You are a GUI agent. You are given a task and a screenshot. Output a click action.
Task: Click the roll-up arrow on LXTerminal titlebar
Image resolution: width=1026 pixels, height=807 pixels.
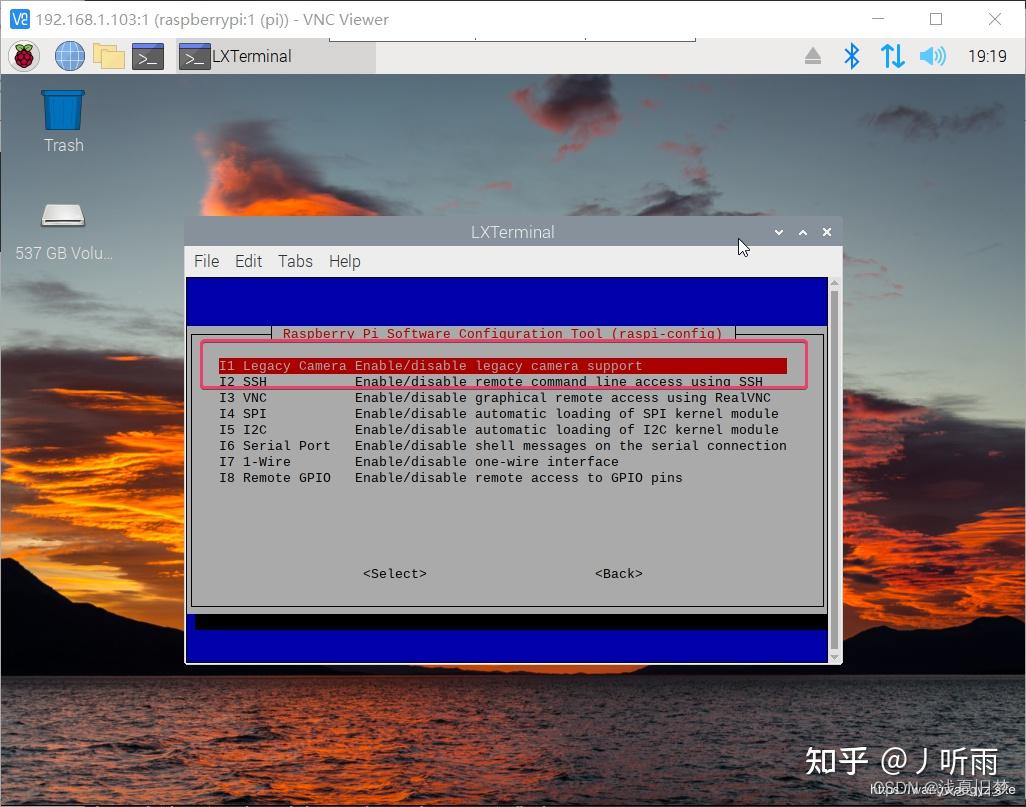[802, 231]
